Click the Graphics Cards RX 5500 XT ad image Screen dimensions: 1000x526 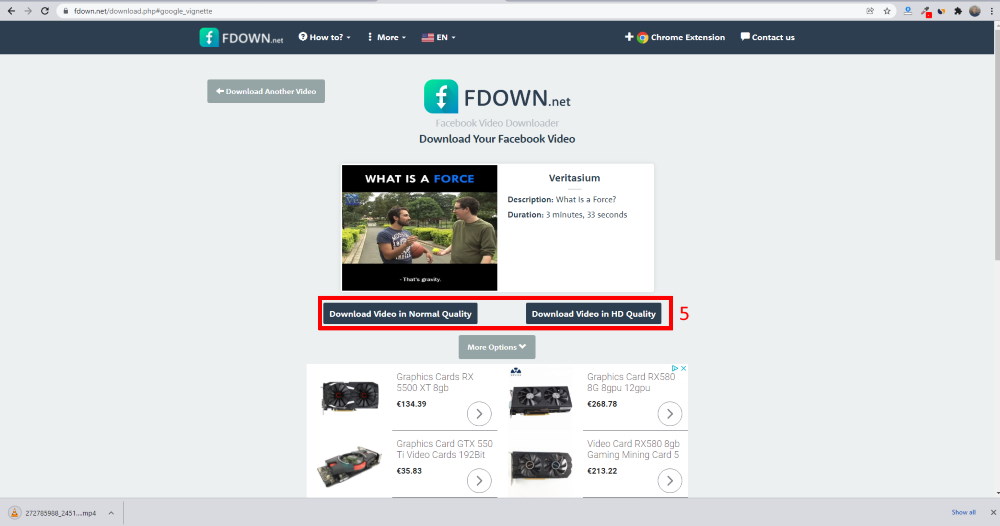click(350, 397)
